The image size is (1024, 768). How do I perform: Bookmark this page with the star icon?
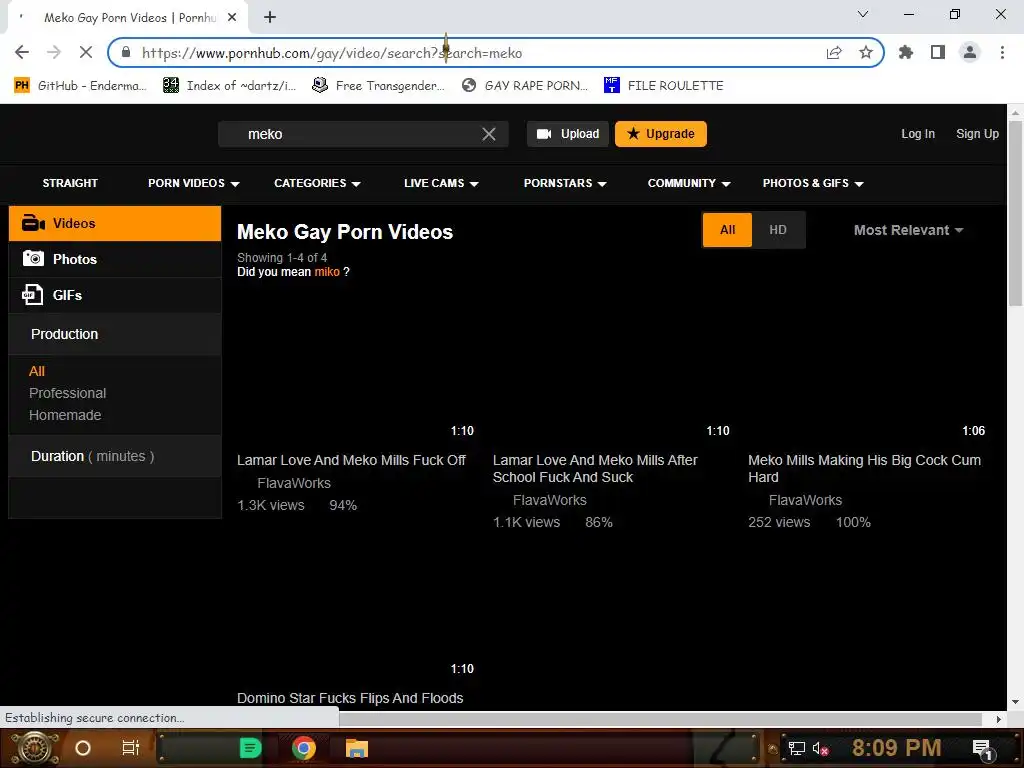[x=866, y=52]
